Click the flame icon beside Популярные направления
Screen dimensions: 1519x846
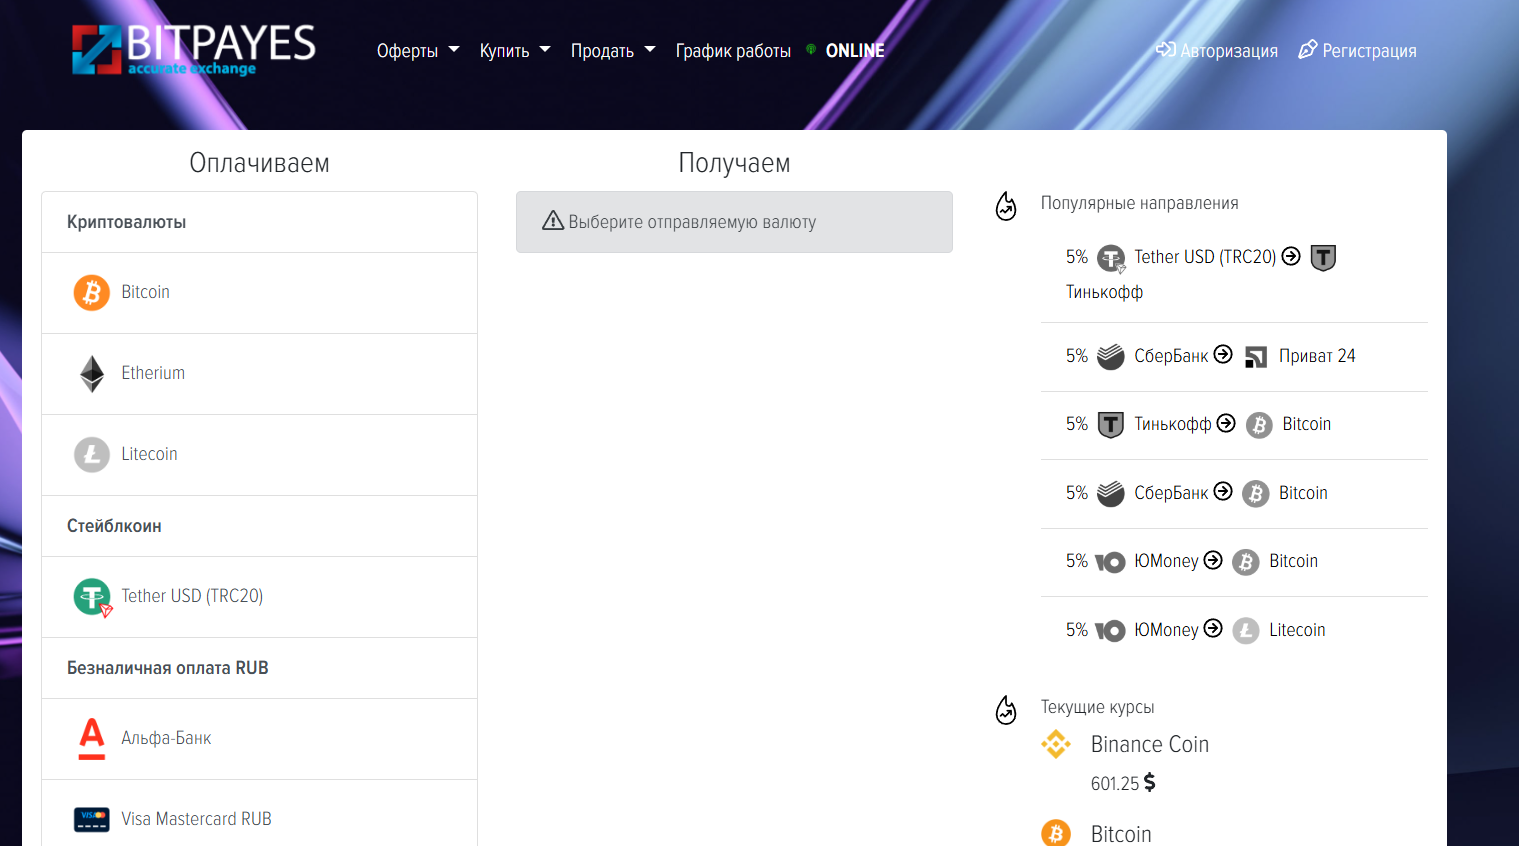click(1006, 206)
